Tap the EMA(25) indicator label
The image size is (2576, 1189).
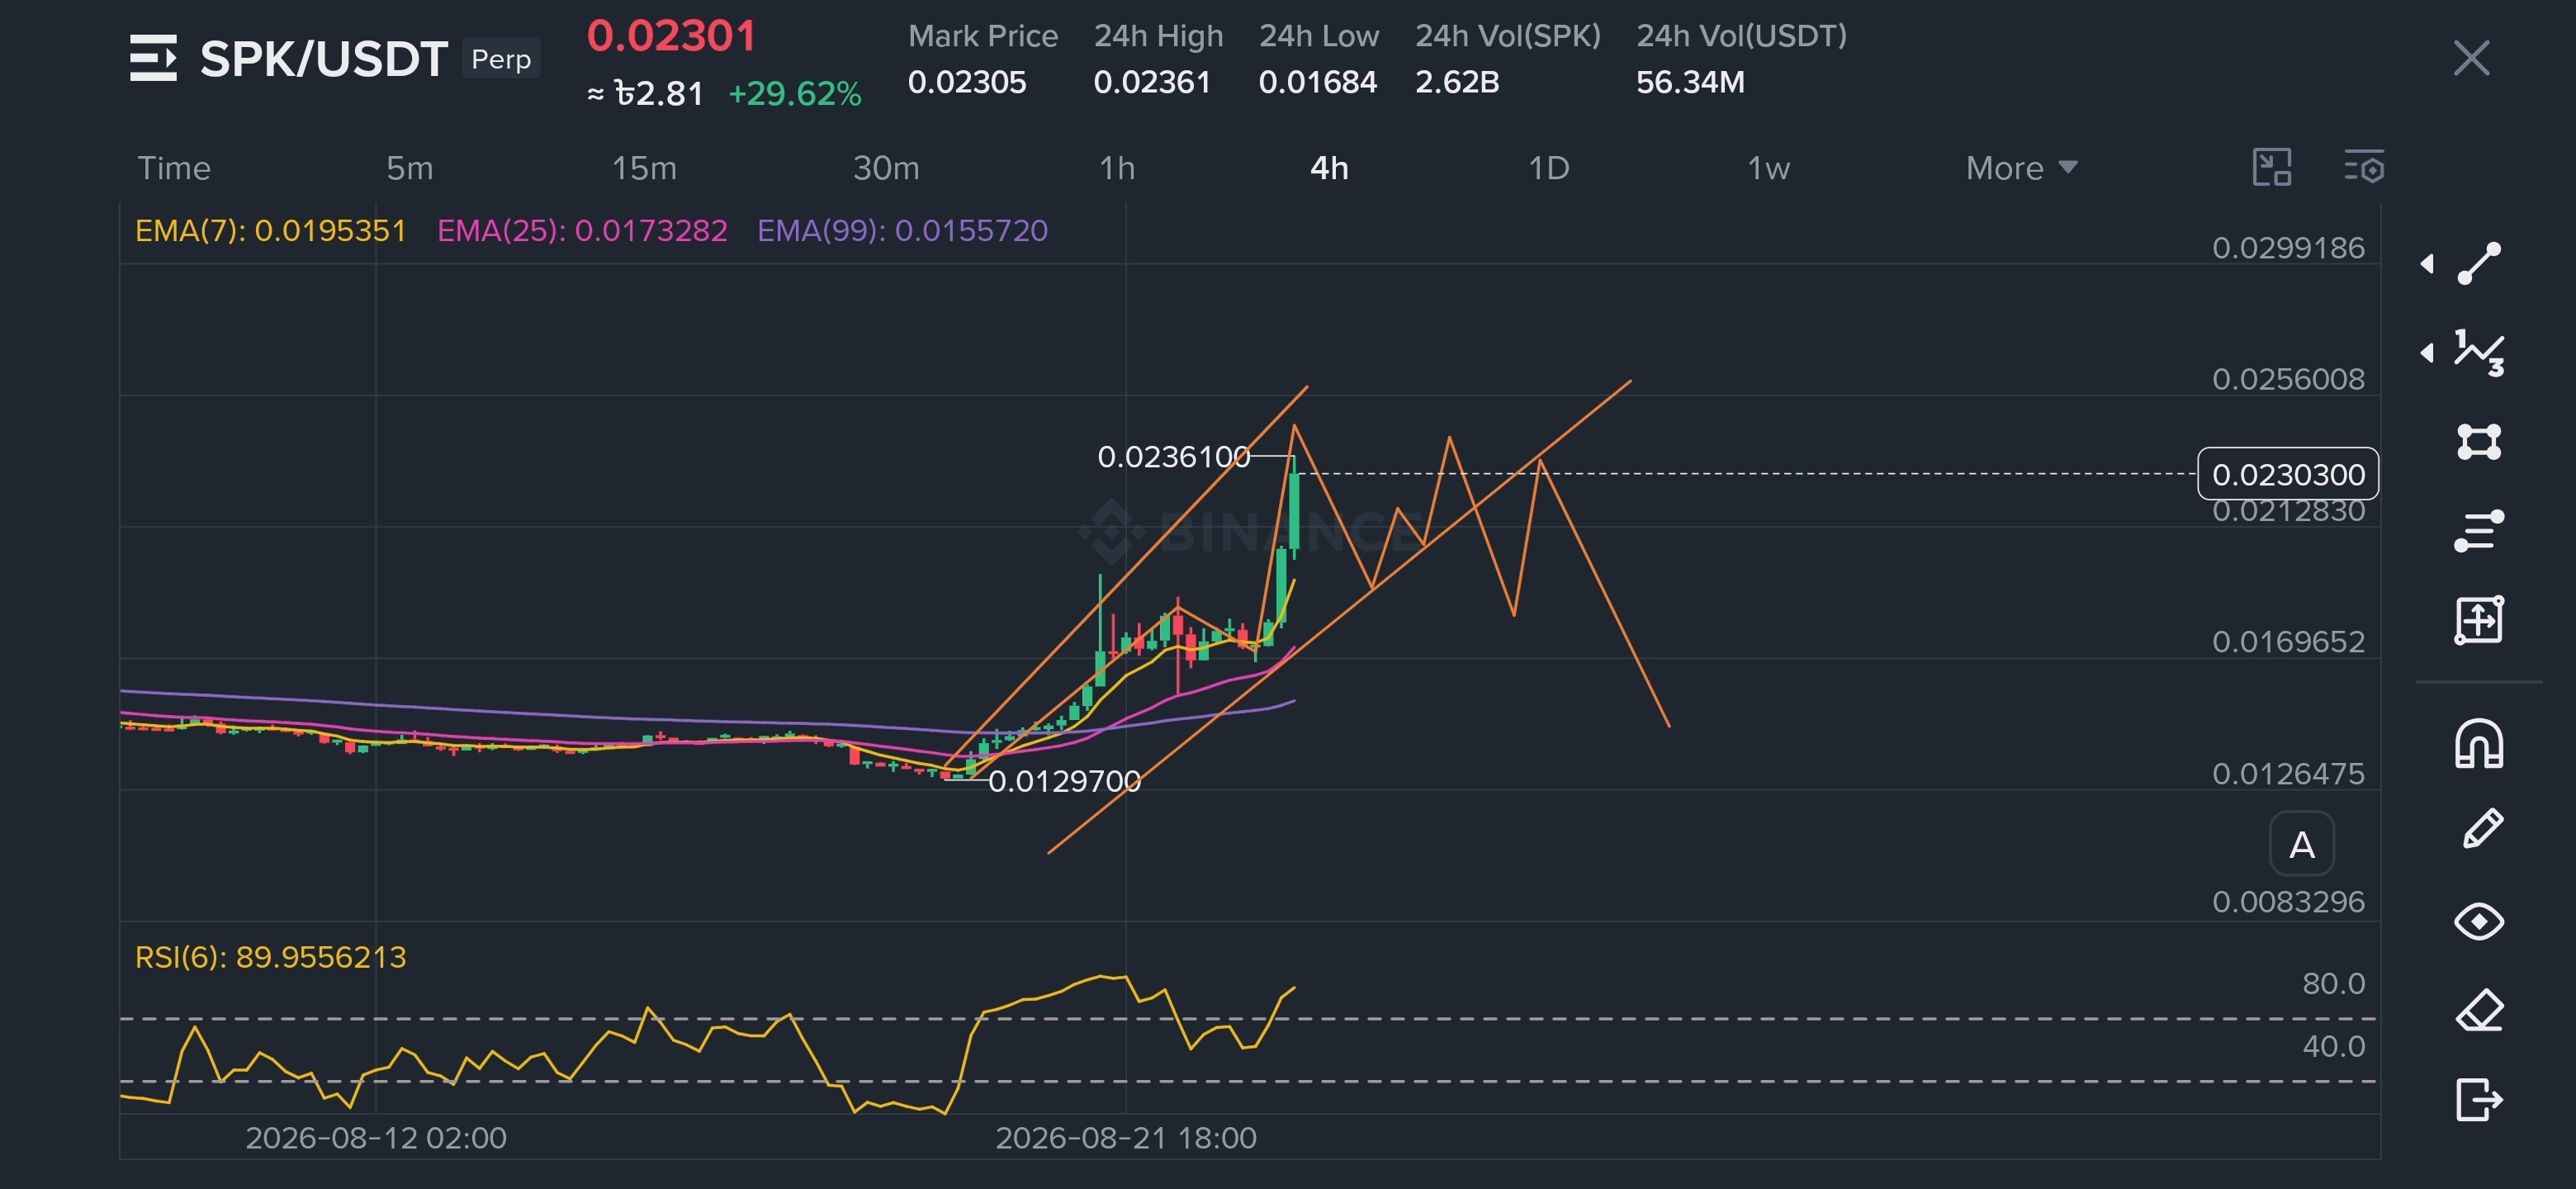[x=582, y=231]
